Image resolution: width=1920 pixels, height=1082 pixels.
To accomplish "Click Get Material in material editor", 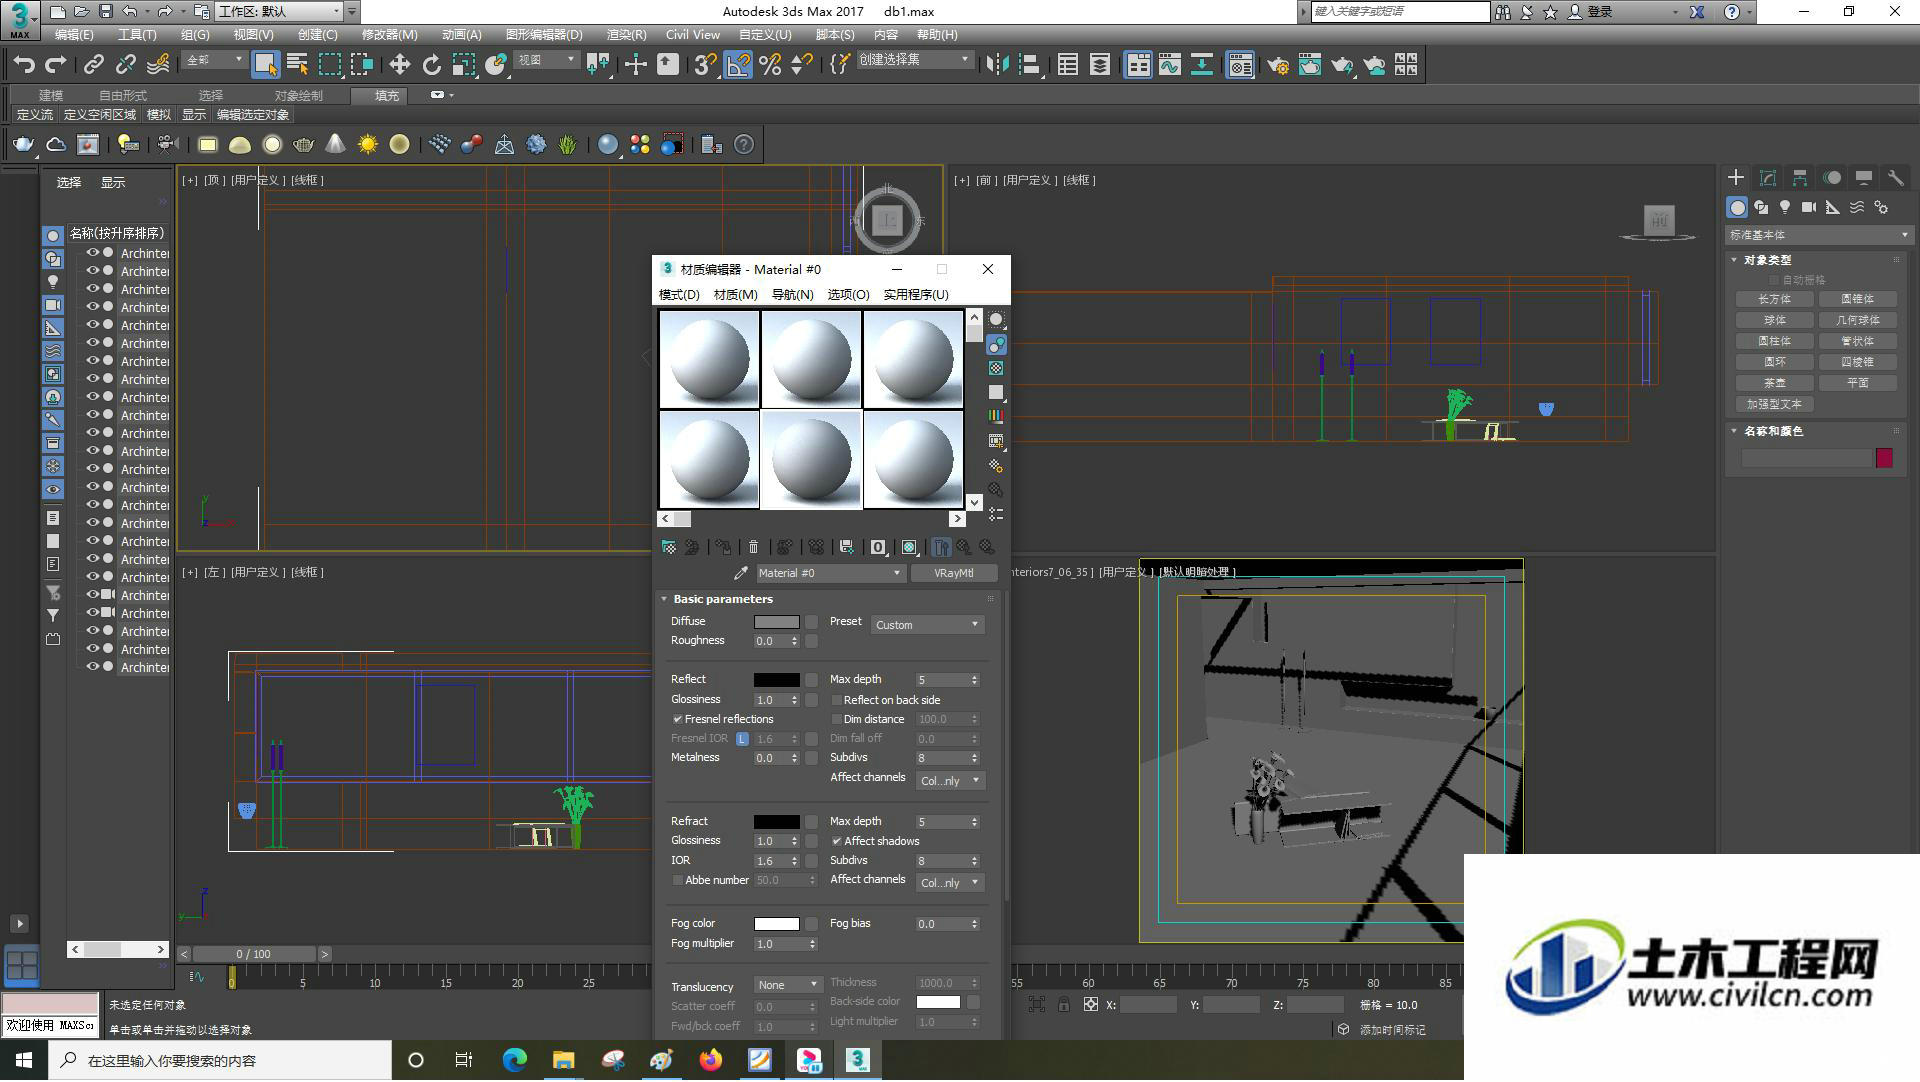I will point(669,547).
